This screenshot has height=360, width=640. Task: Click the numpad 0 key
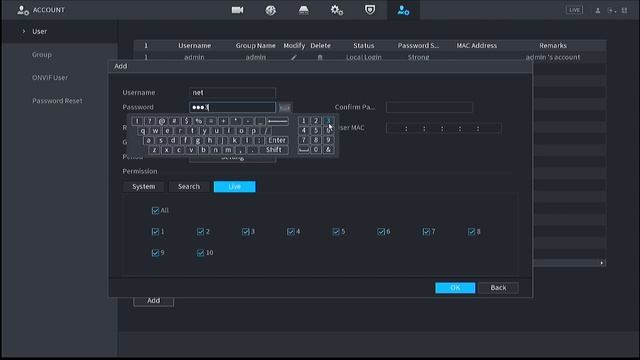point(316,150)
